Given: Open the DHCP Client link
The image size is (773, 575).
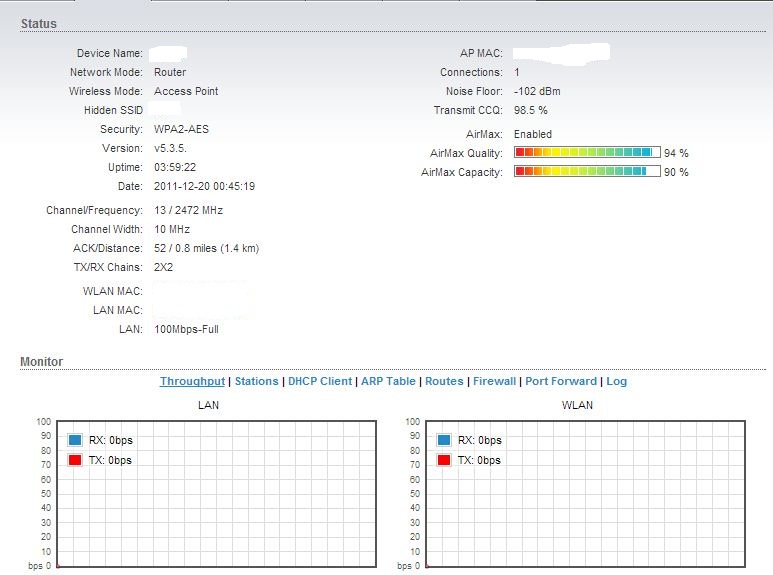Looking at the screenshot, I should (320, 381).
